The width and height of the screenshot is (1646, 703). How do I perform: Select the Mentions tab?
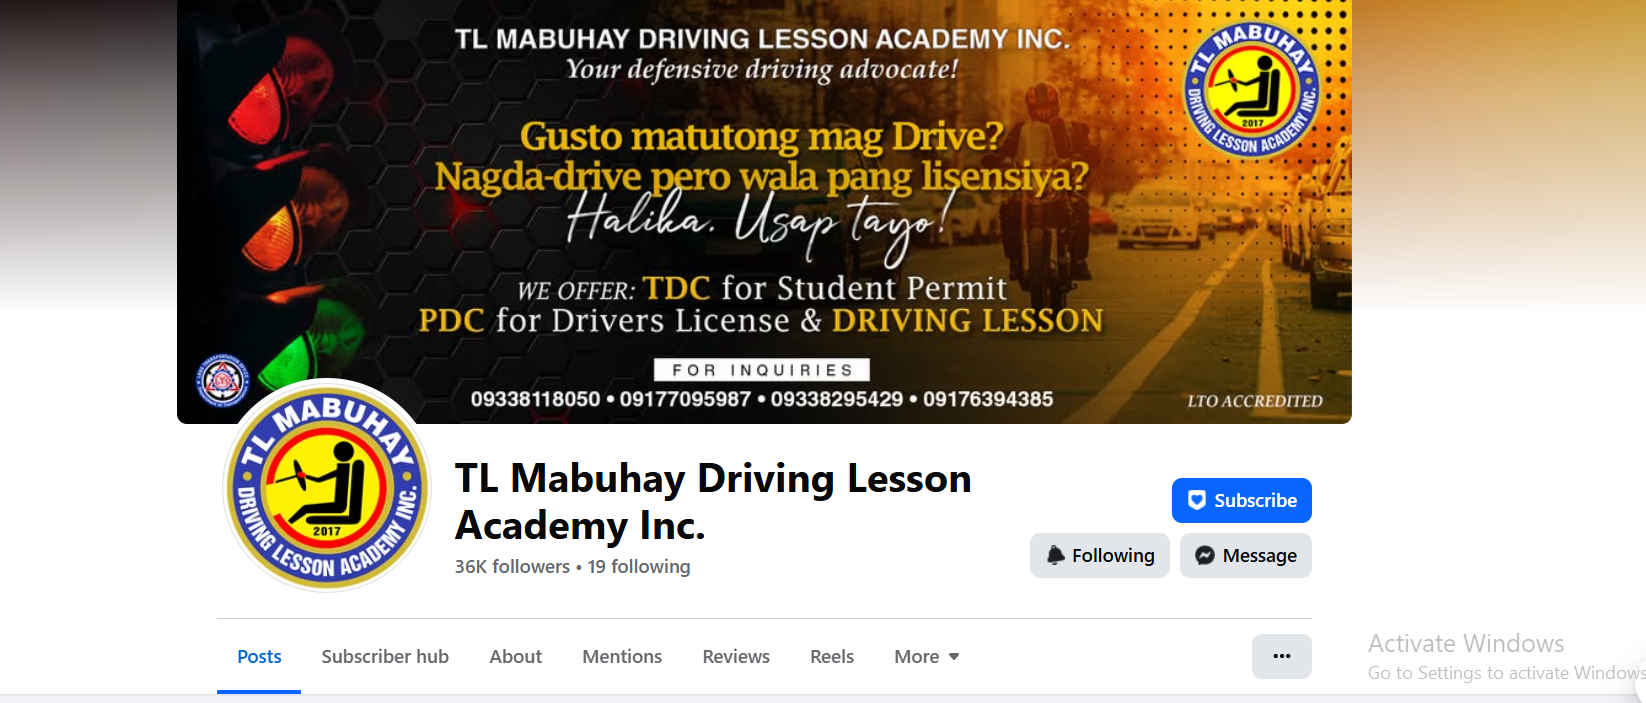(622, 656)
